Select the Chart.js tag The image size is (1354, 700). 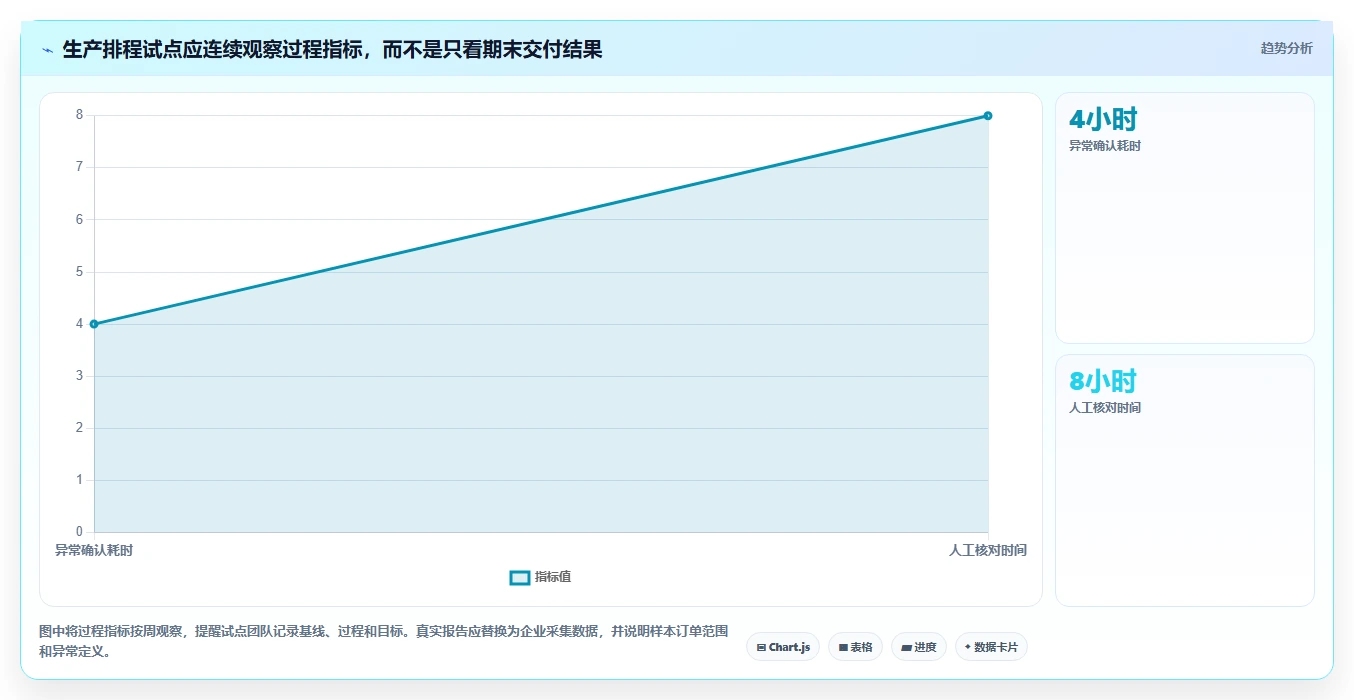[x=783, y=647]
